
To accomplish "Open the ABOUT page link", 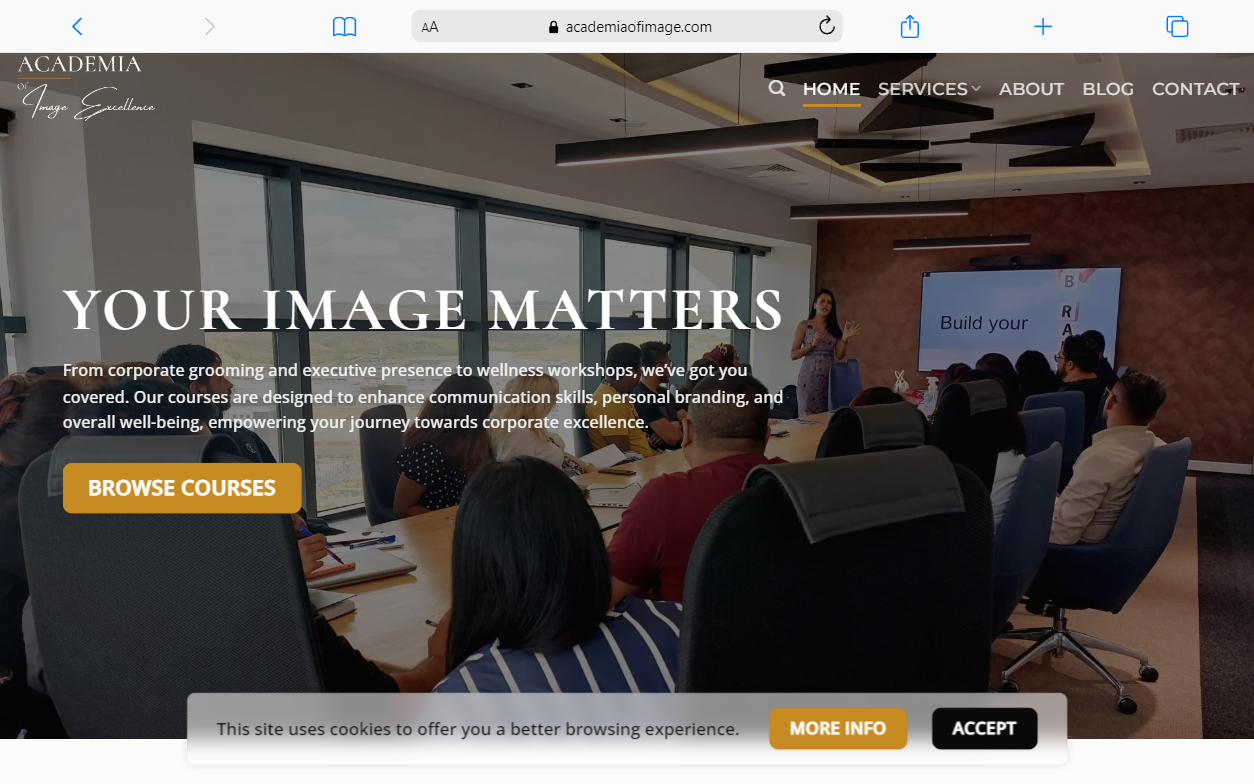I will click(1031, 89).
